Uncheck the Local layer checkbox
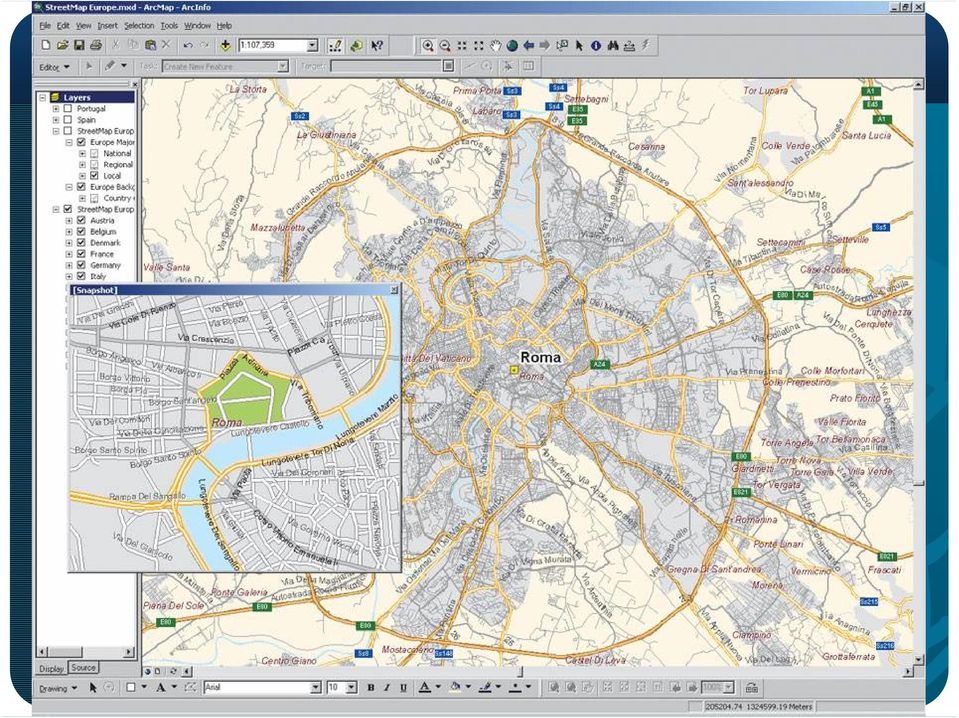Screen dimensions: 959x718 click(x=94, y=176)
